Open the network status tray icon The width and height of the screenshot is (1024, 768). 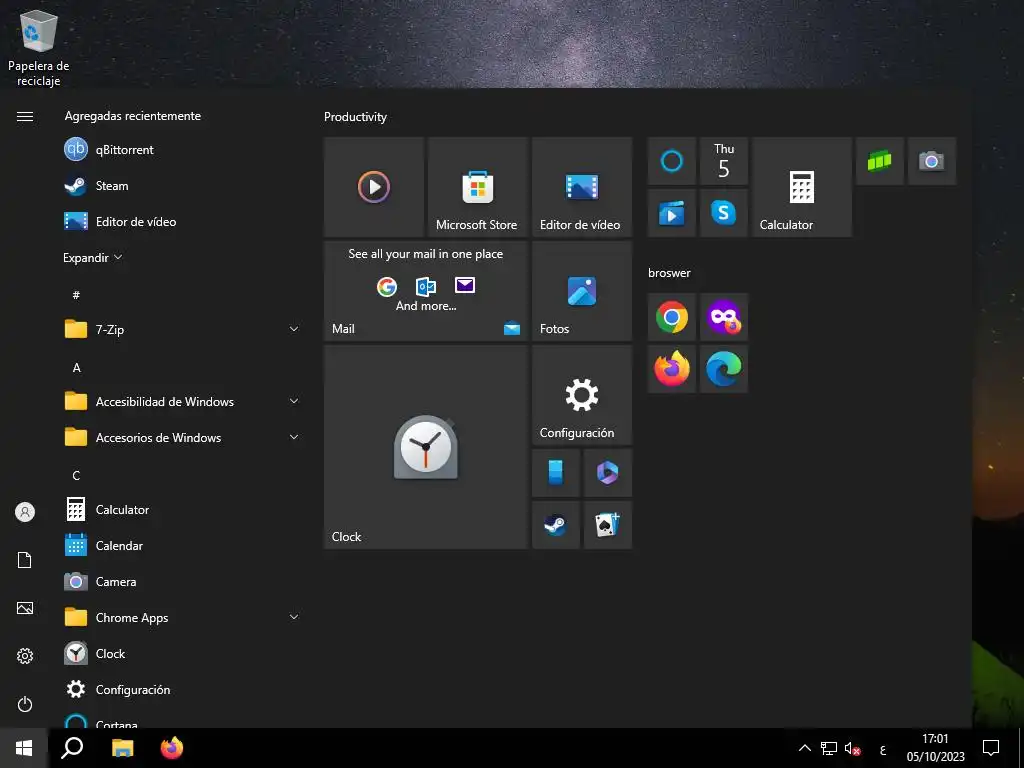(x=829, y=748)
